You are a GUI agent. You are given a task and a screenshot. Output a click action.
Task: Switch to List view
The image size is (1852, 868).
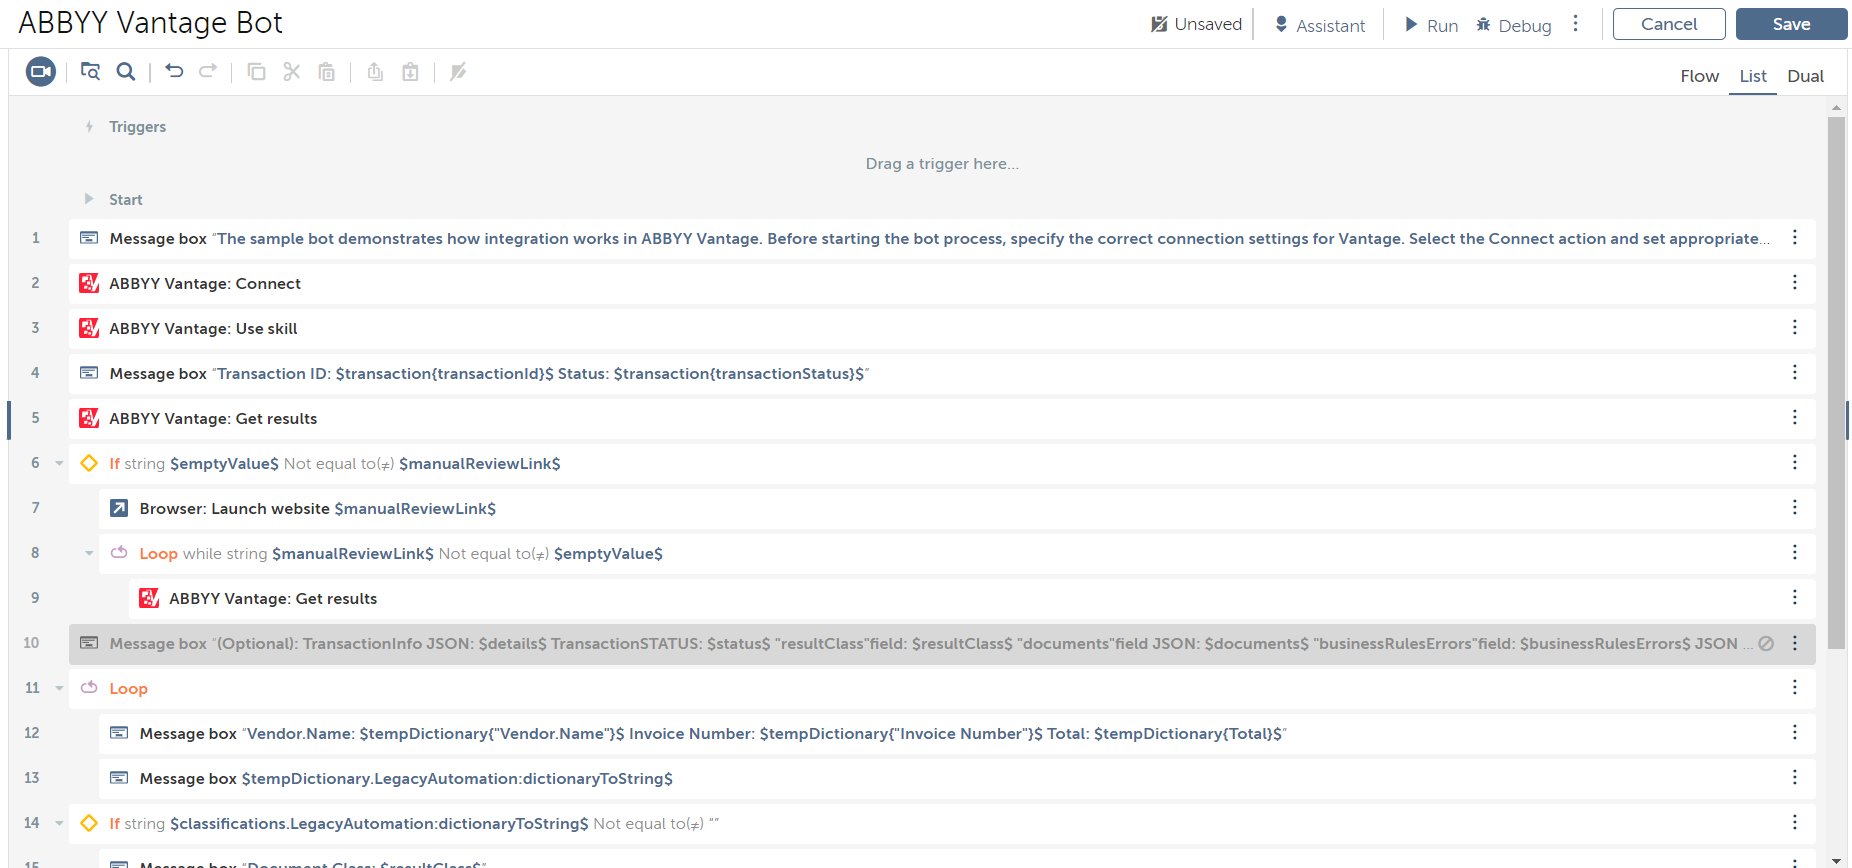click(x=1753, y=76)
